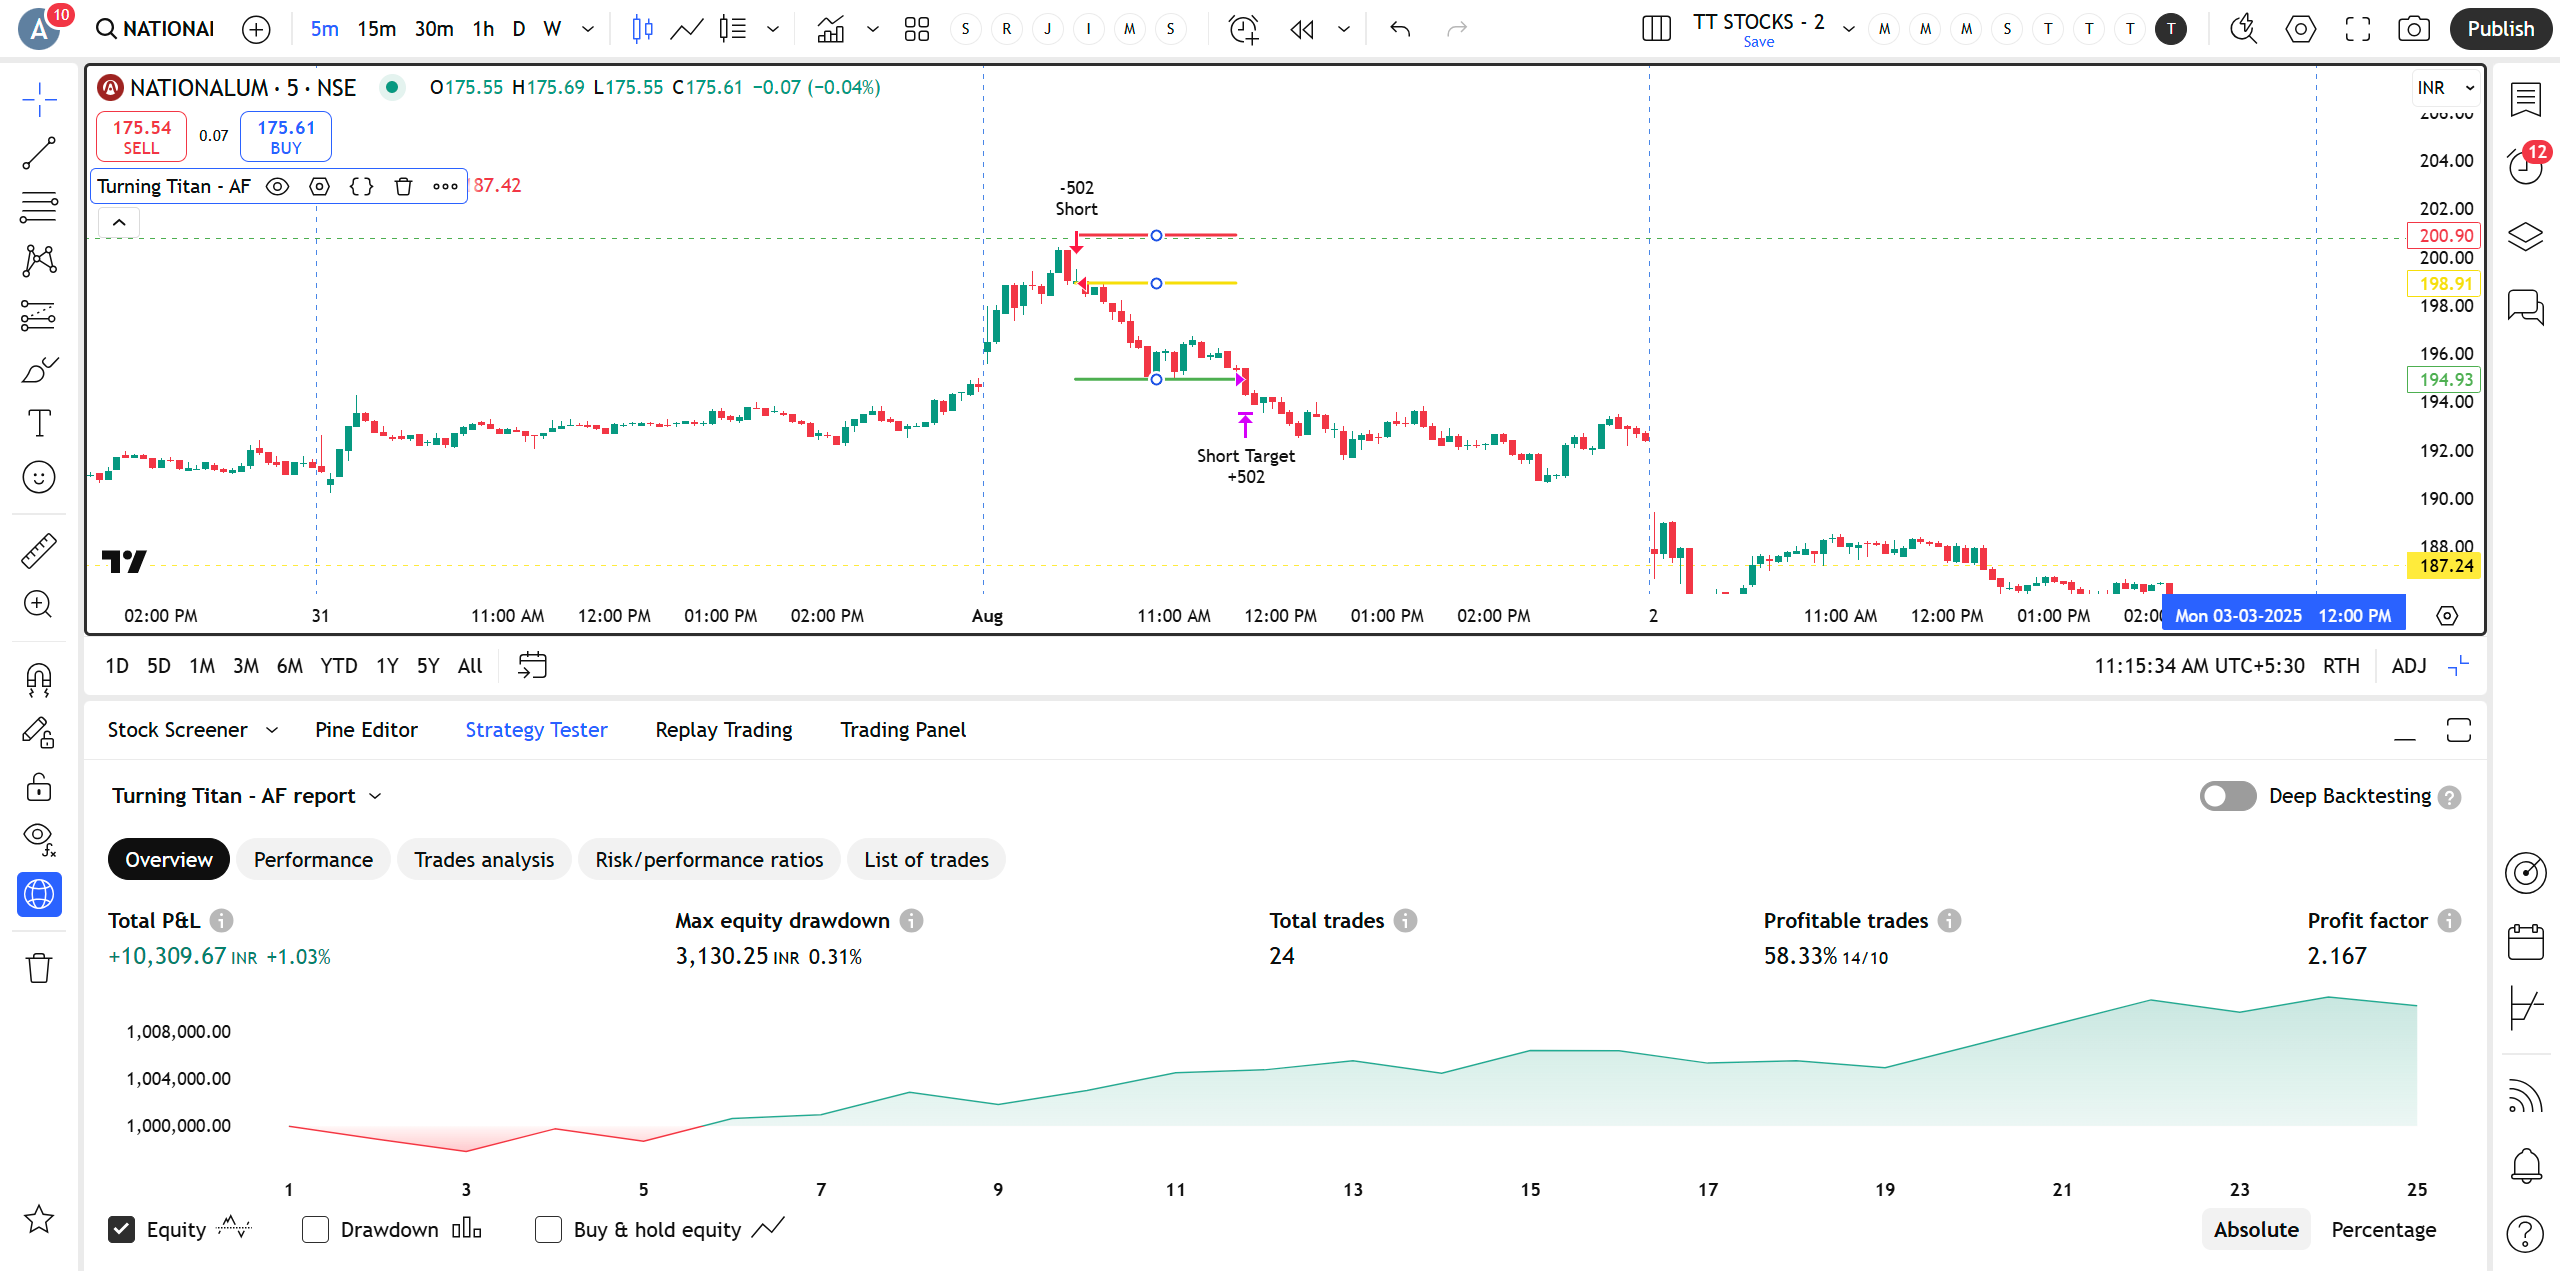The image size is (2560, 1271).
Task: Enable the Buy & hold equity checkbox
Action: 548,1229
